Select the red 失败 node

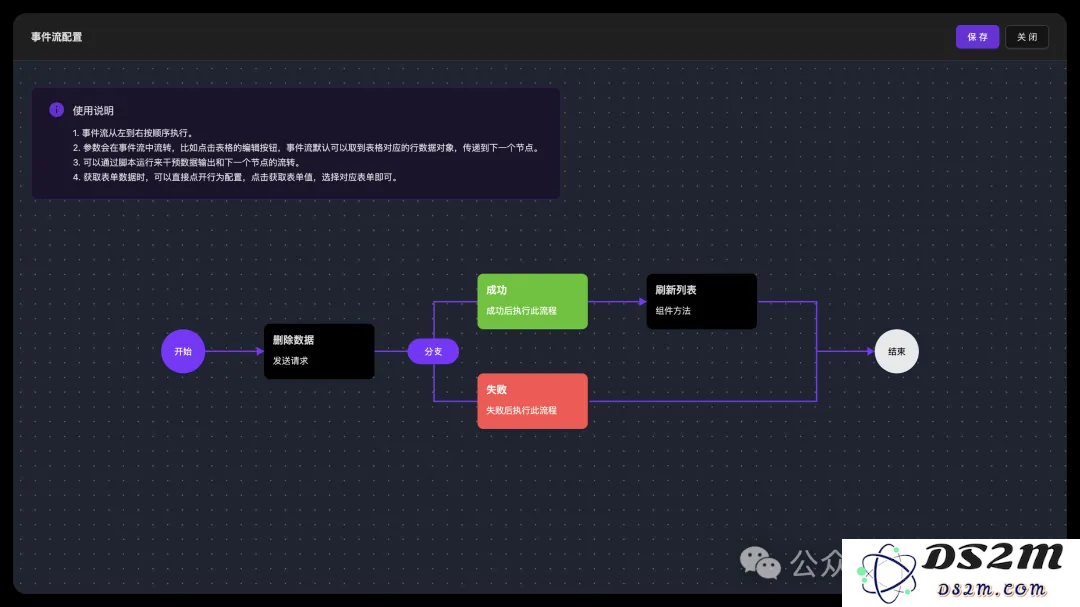click(x=532, y=401)
